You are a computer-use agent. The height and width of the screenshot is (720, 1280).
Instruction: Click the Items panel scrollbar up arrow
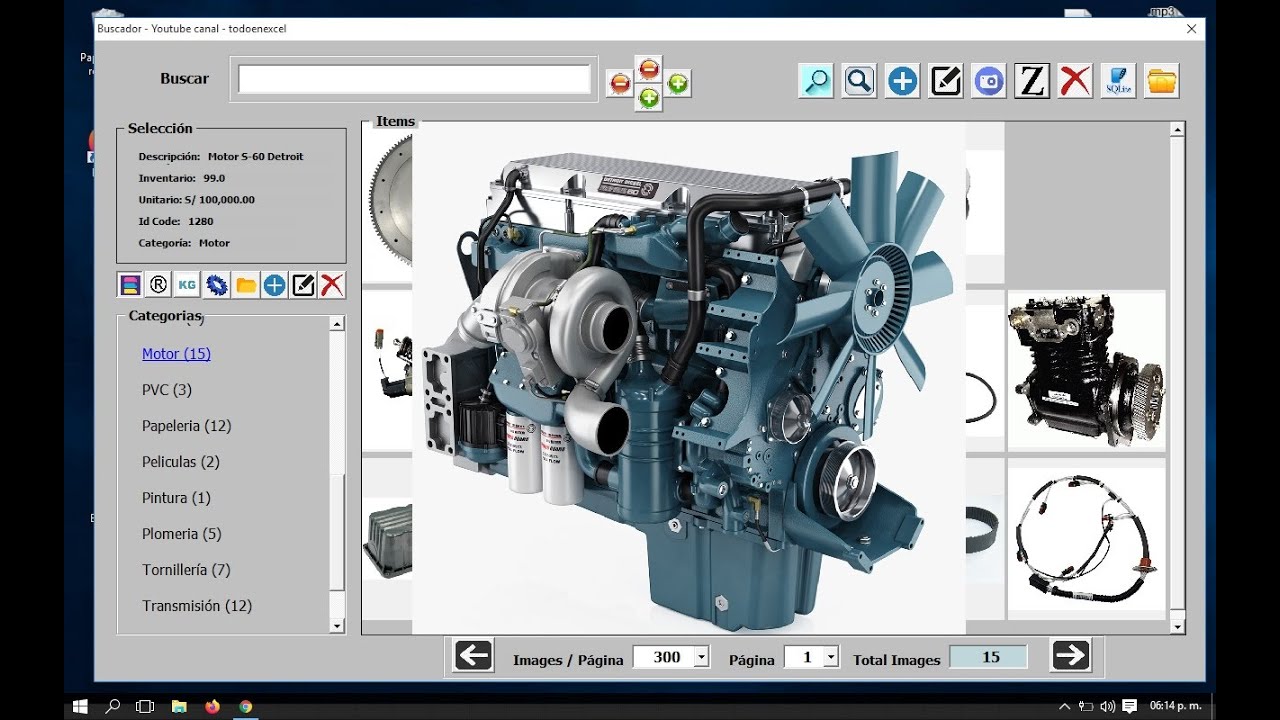click(1177, 129)
